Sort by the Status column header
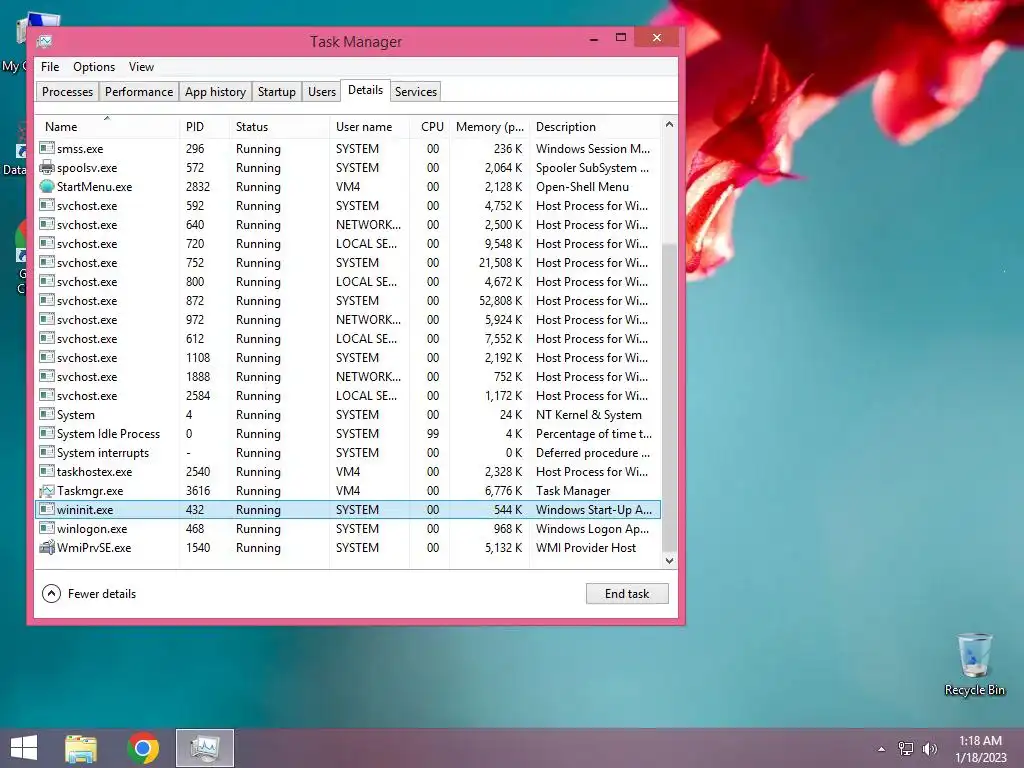 coord(280,127)
